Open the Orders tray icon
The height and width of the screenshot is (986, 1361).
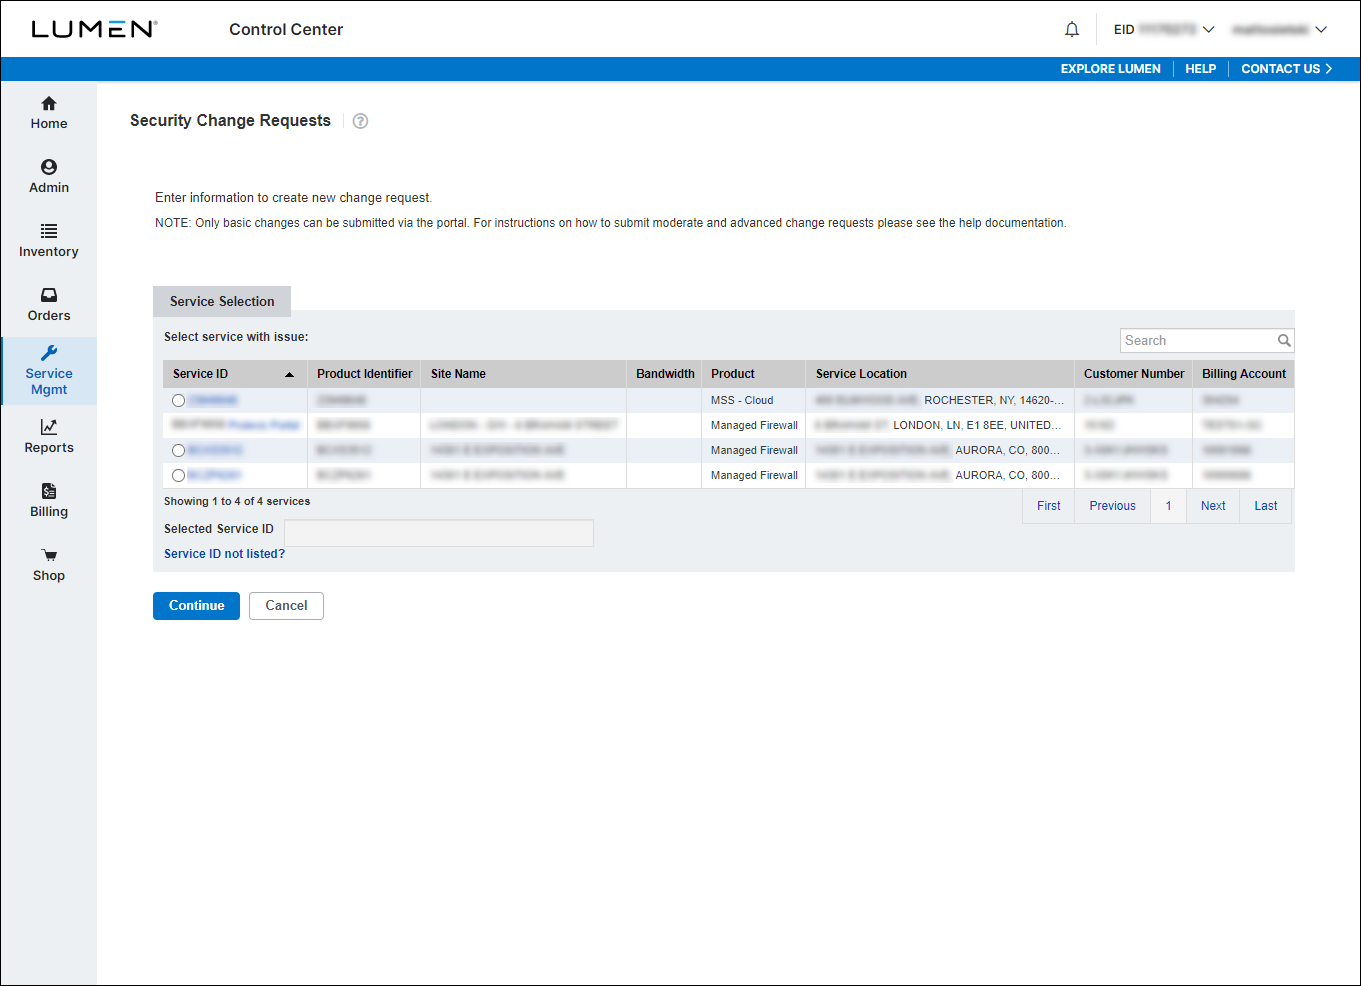pos(49,295)
